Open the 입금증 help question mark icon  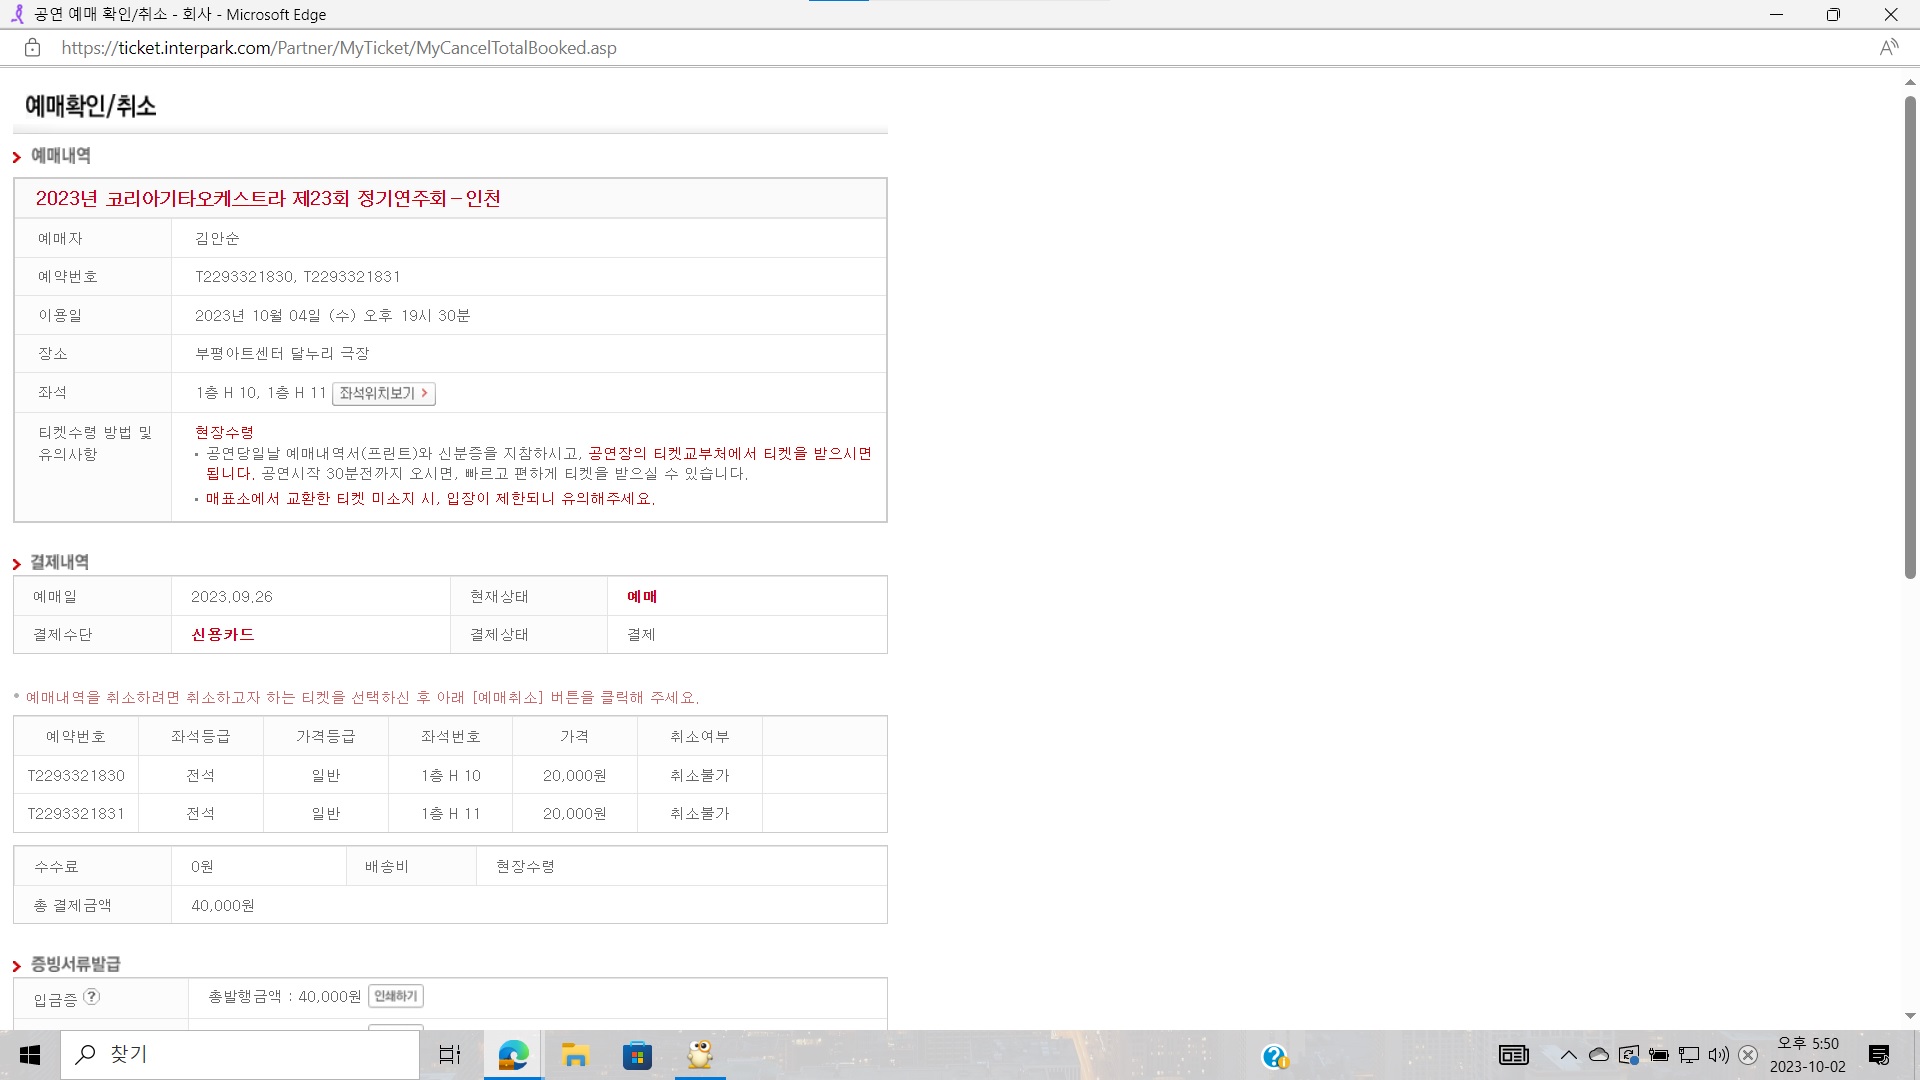click(91, 996)
